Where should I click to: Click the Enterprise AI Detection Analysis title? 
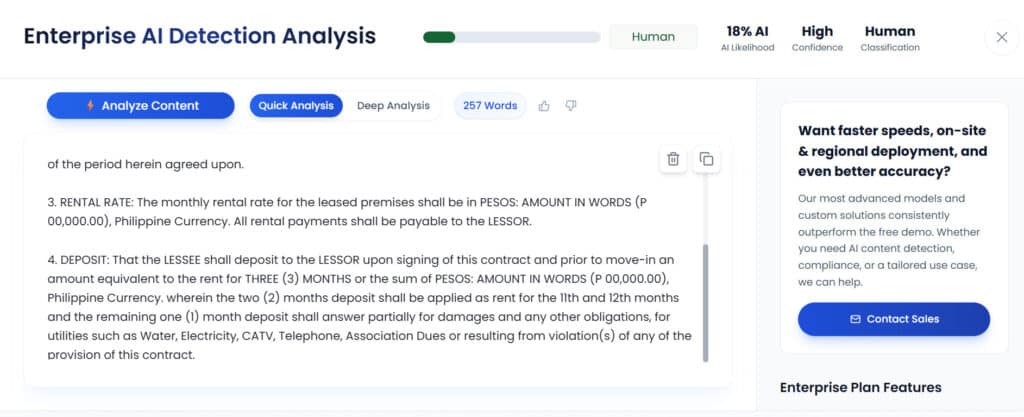(x=200, y=37)
